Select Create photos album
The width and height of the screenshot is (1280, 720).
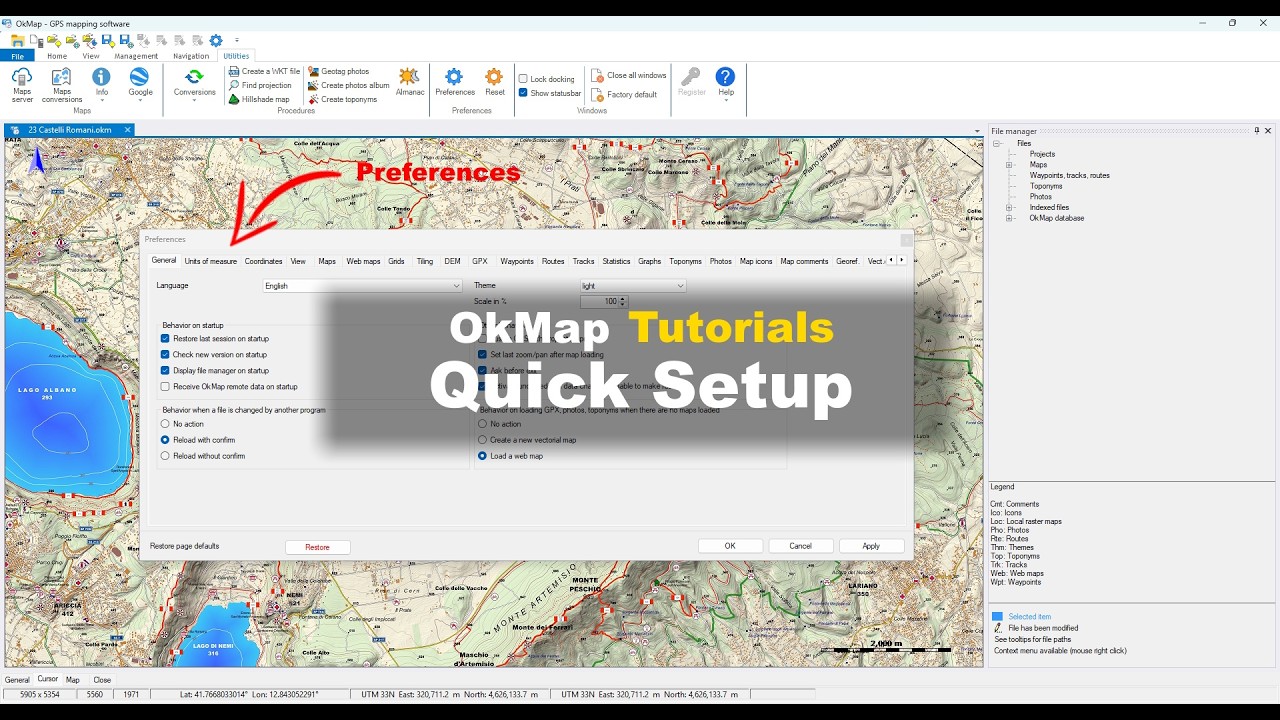(x=348, y=86)
